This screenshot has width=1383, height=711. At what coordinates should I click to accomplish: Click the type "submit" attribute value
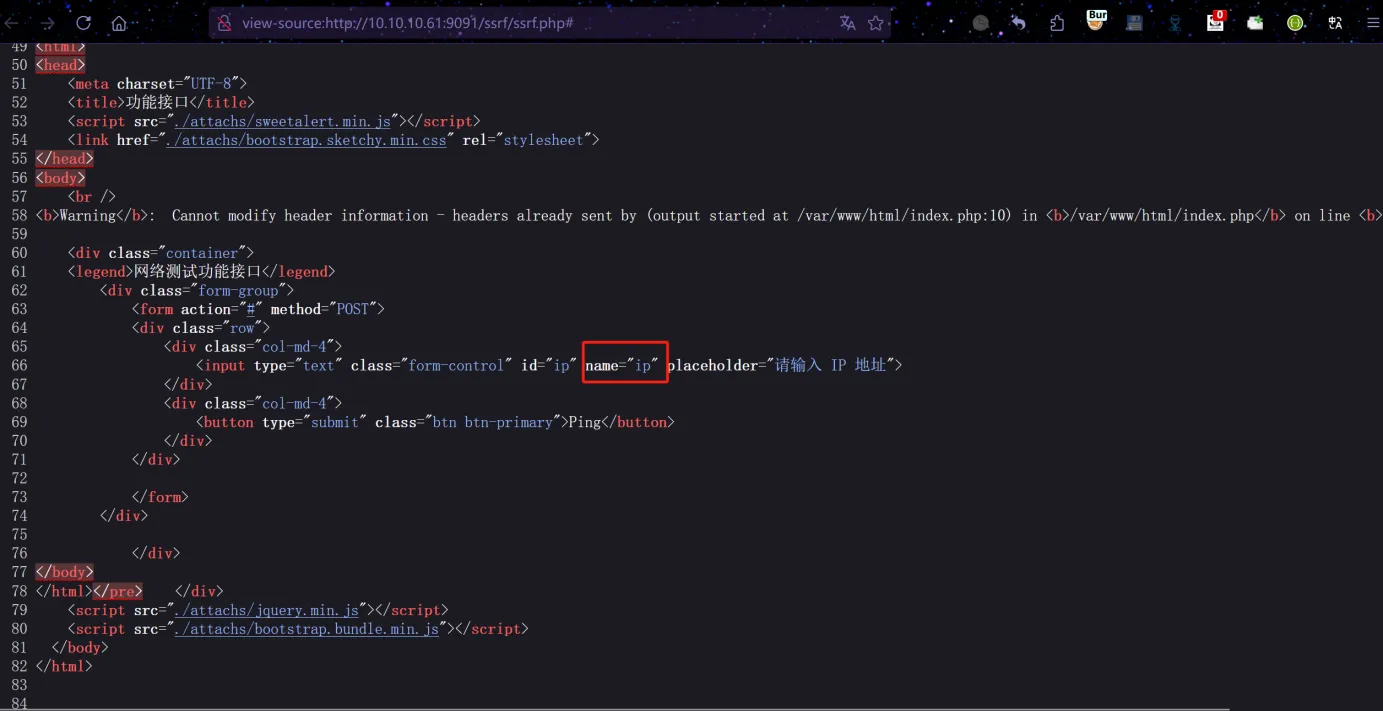coord(334,422)
